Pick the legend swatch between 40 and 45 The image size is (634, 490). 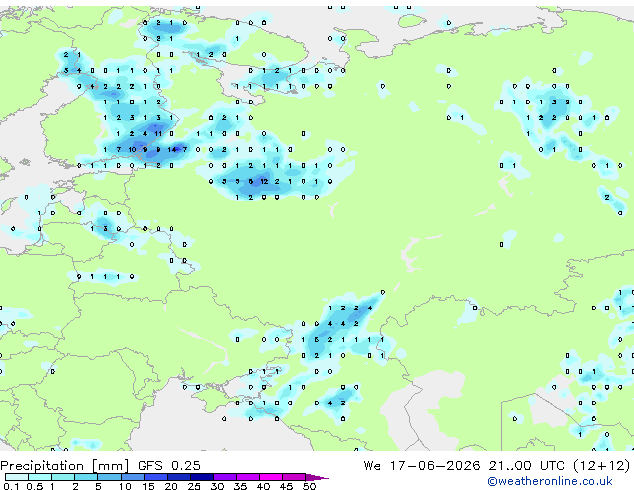click(271, 477)
